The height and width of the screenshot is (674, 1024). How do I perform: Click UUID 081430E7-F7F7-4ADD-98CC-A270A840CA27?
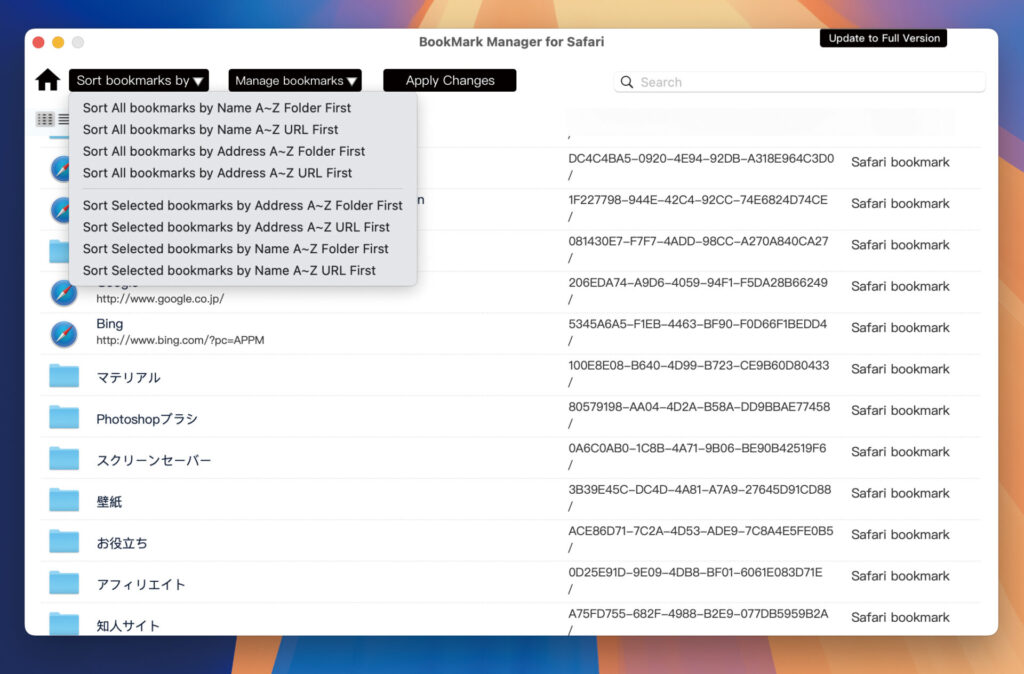[698, 241]
